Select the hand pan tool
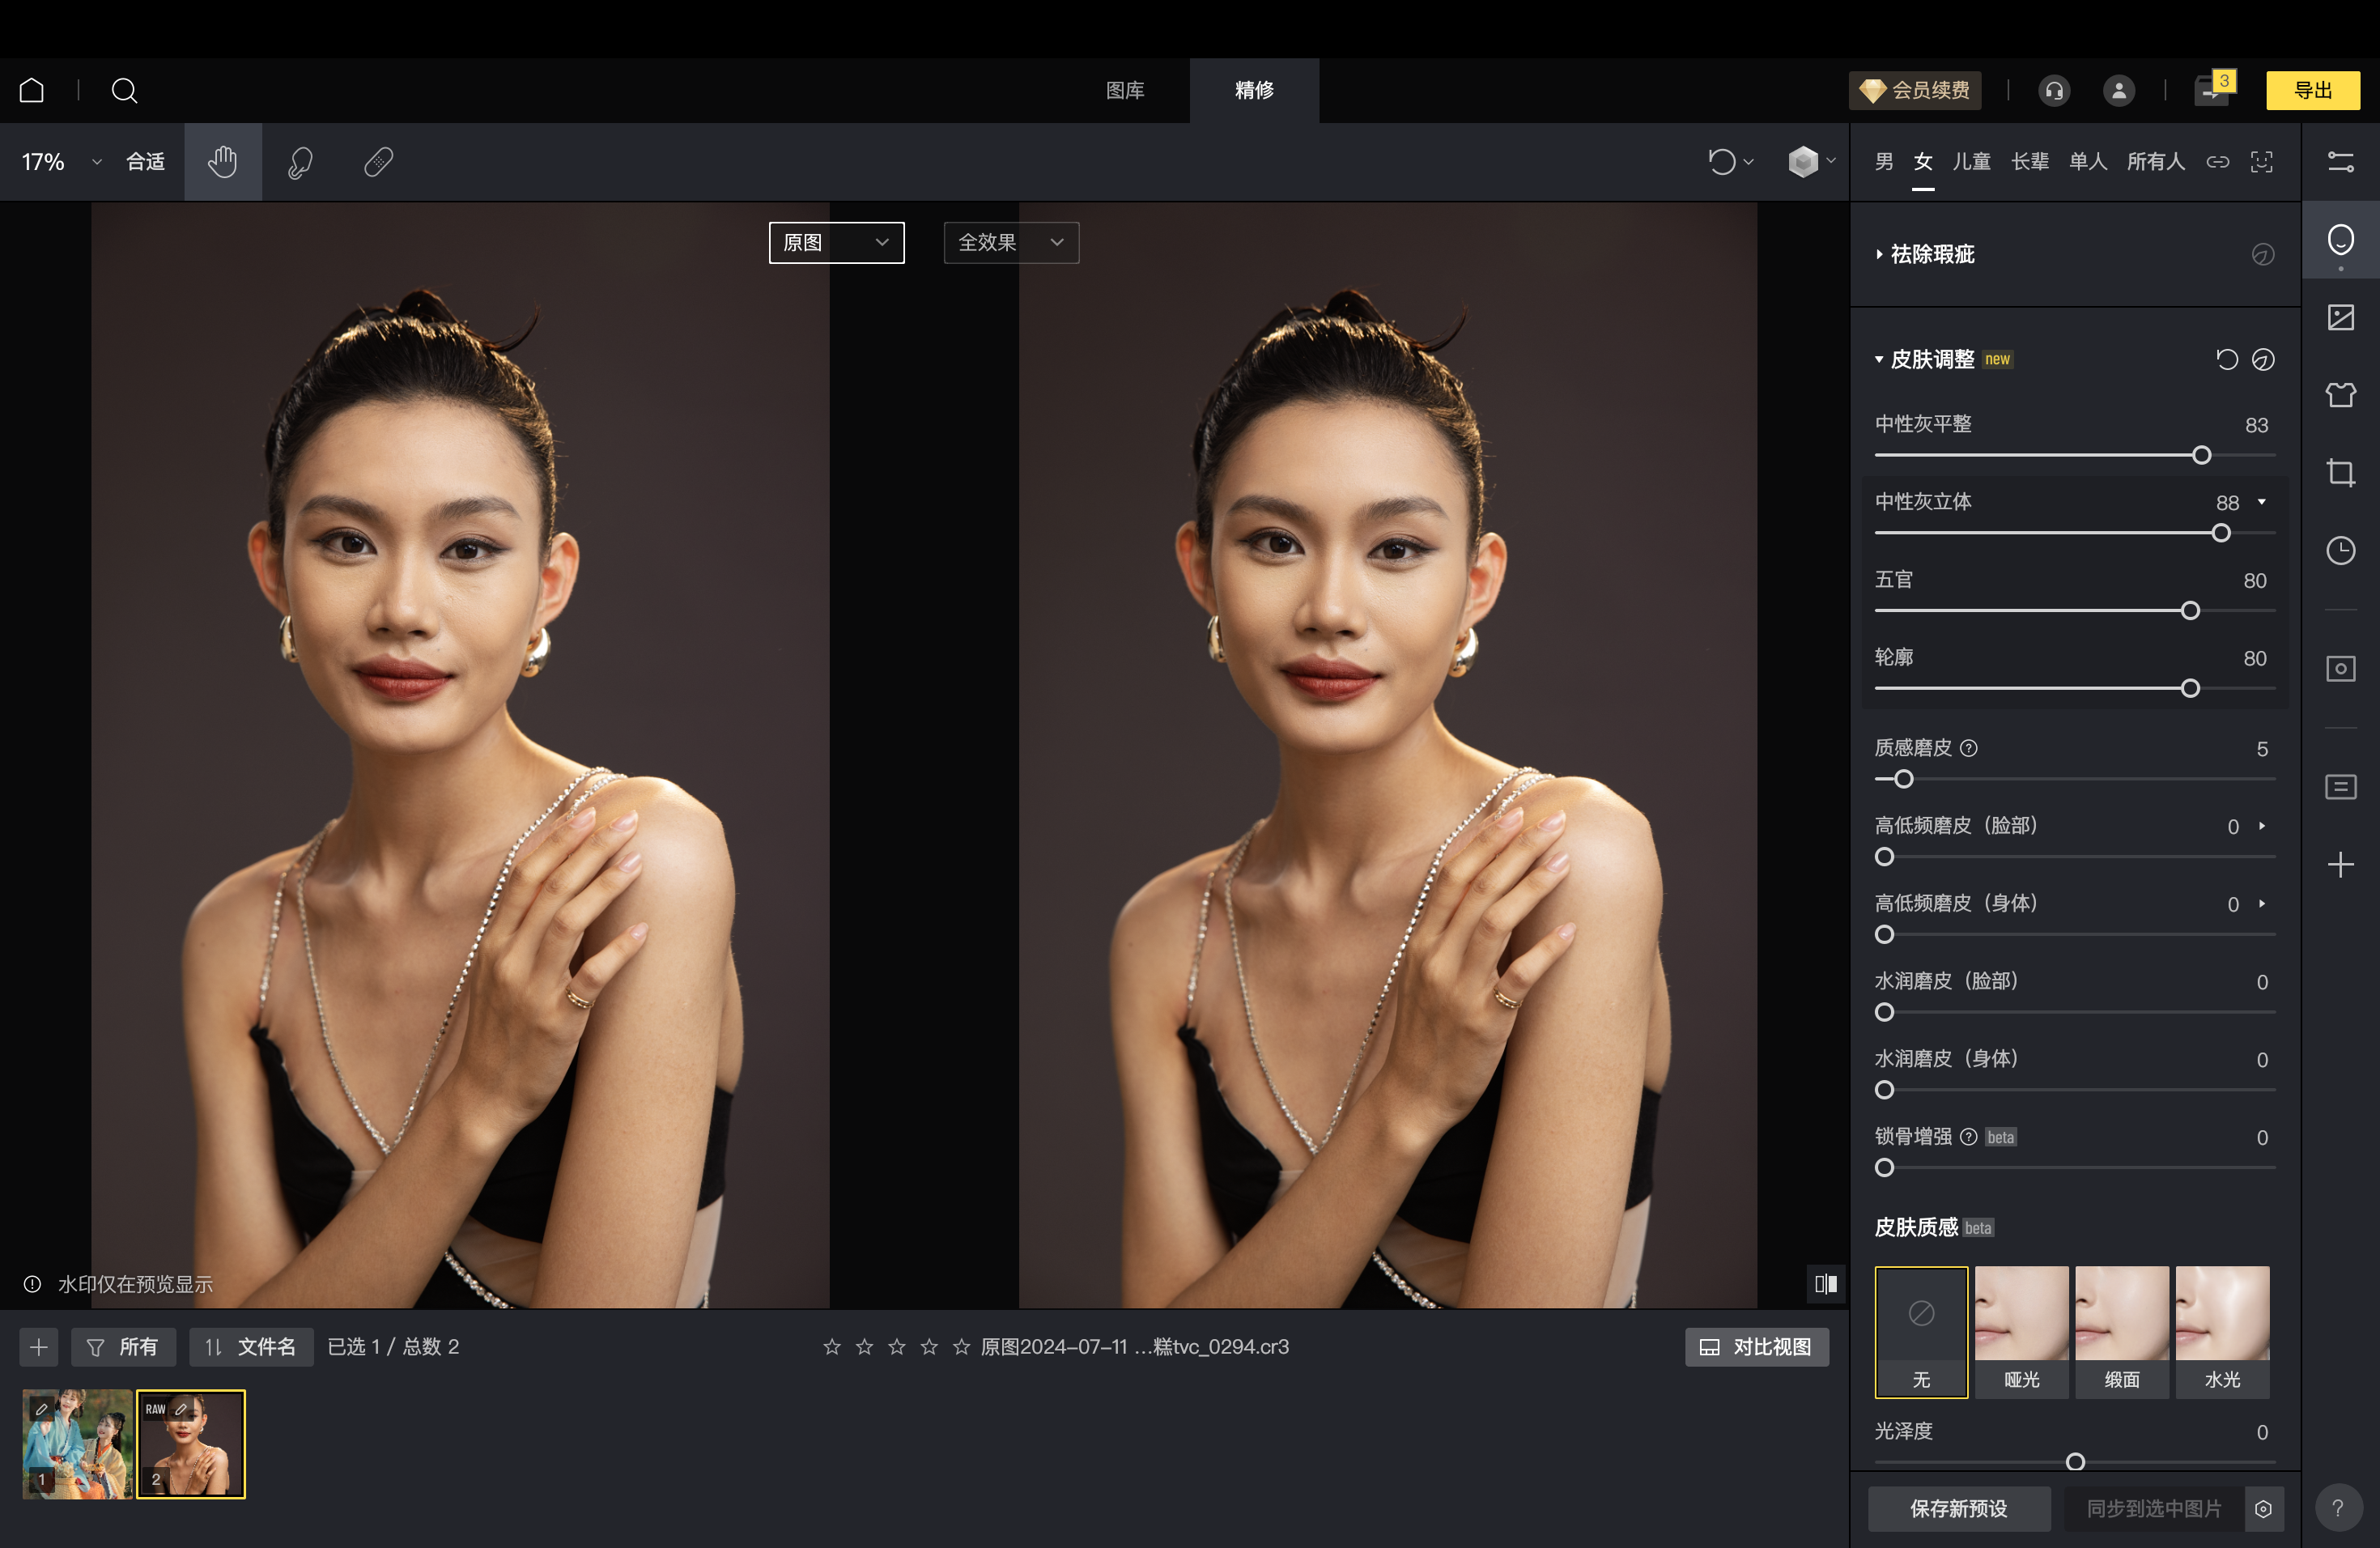The height and width of the screenshot is (1548, 2380). pos(222,161)
